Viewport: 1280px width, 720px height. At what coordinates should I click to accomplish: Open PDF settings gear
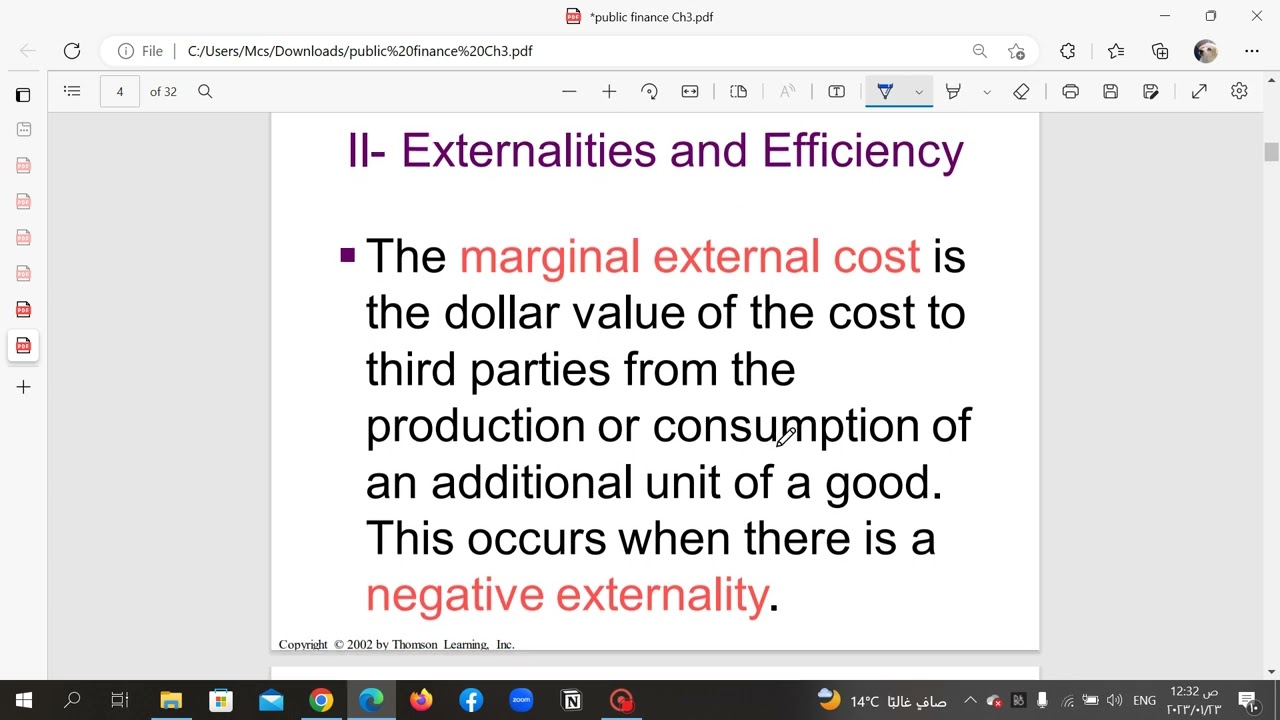point(1239,91)
